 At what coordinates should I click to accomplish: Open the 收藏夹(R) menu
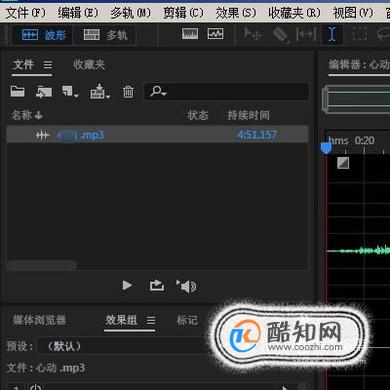pos(294,13)
